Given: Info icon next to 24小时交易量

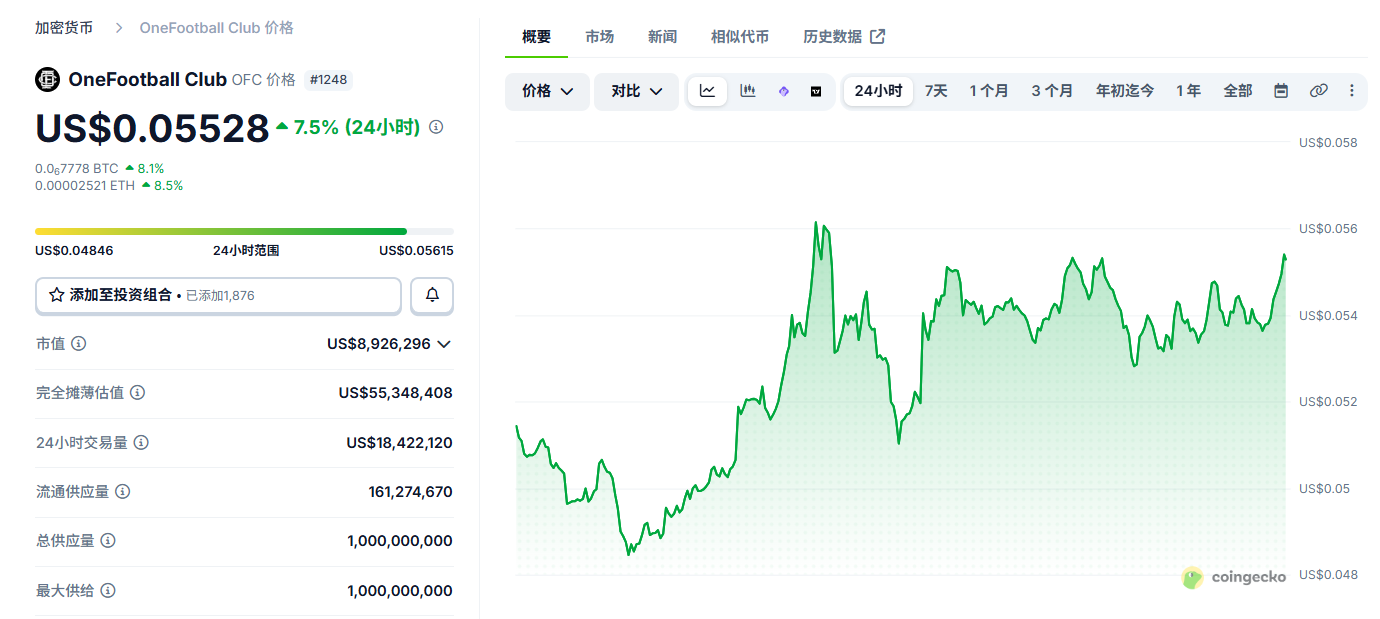Looking at the screenshot, I should tap(141, 442).
